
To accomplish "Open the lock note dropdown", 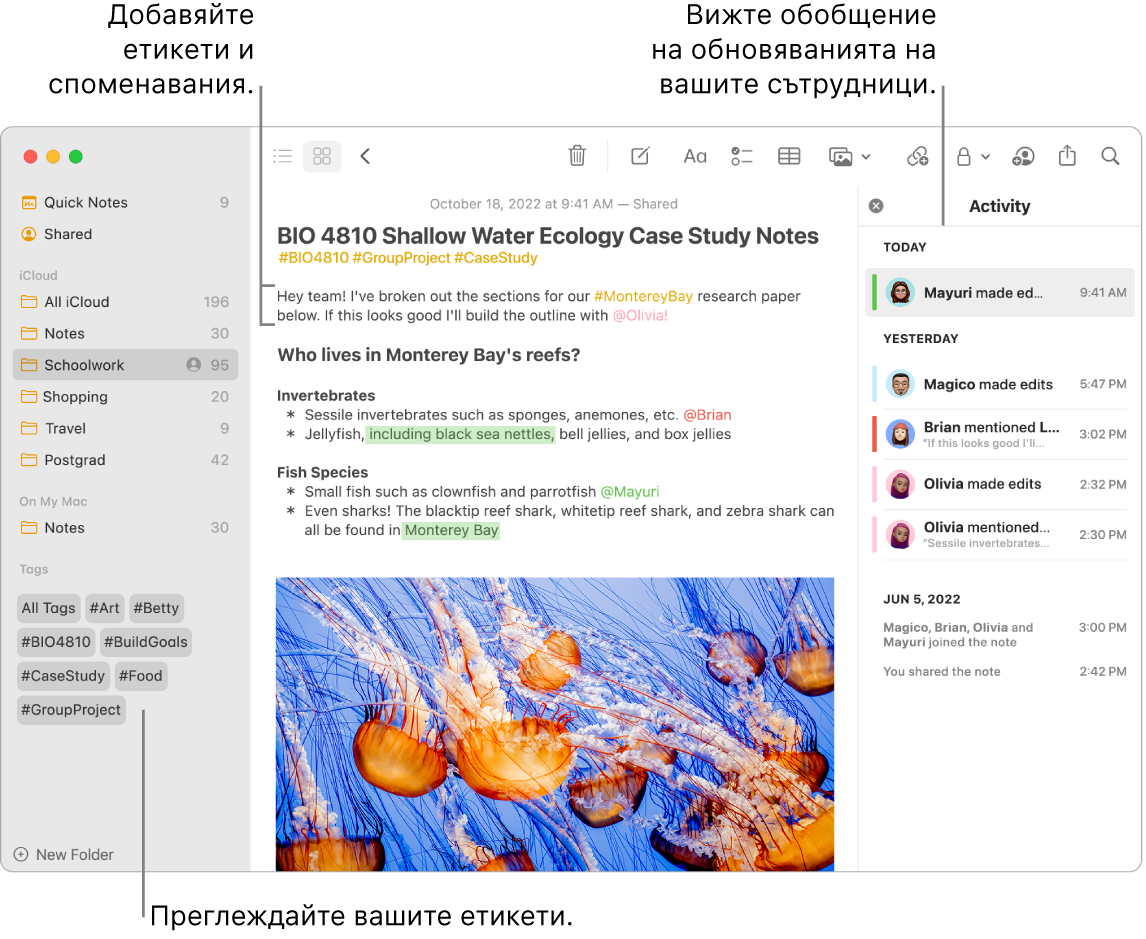I will (970, 156).
